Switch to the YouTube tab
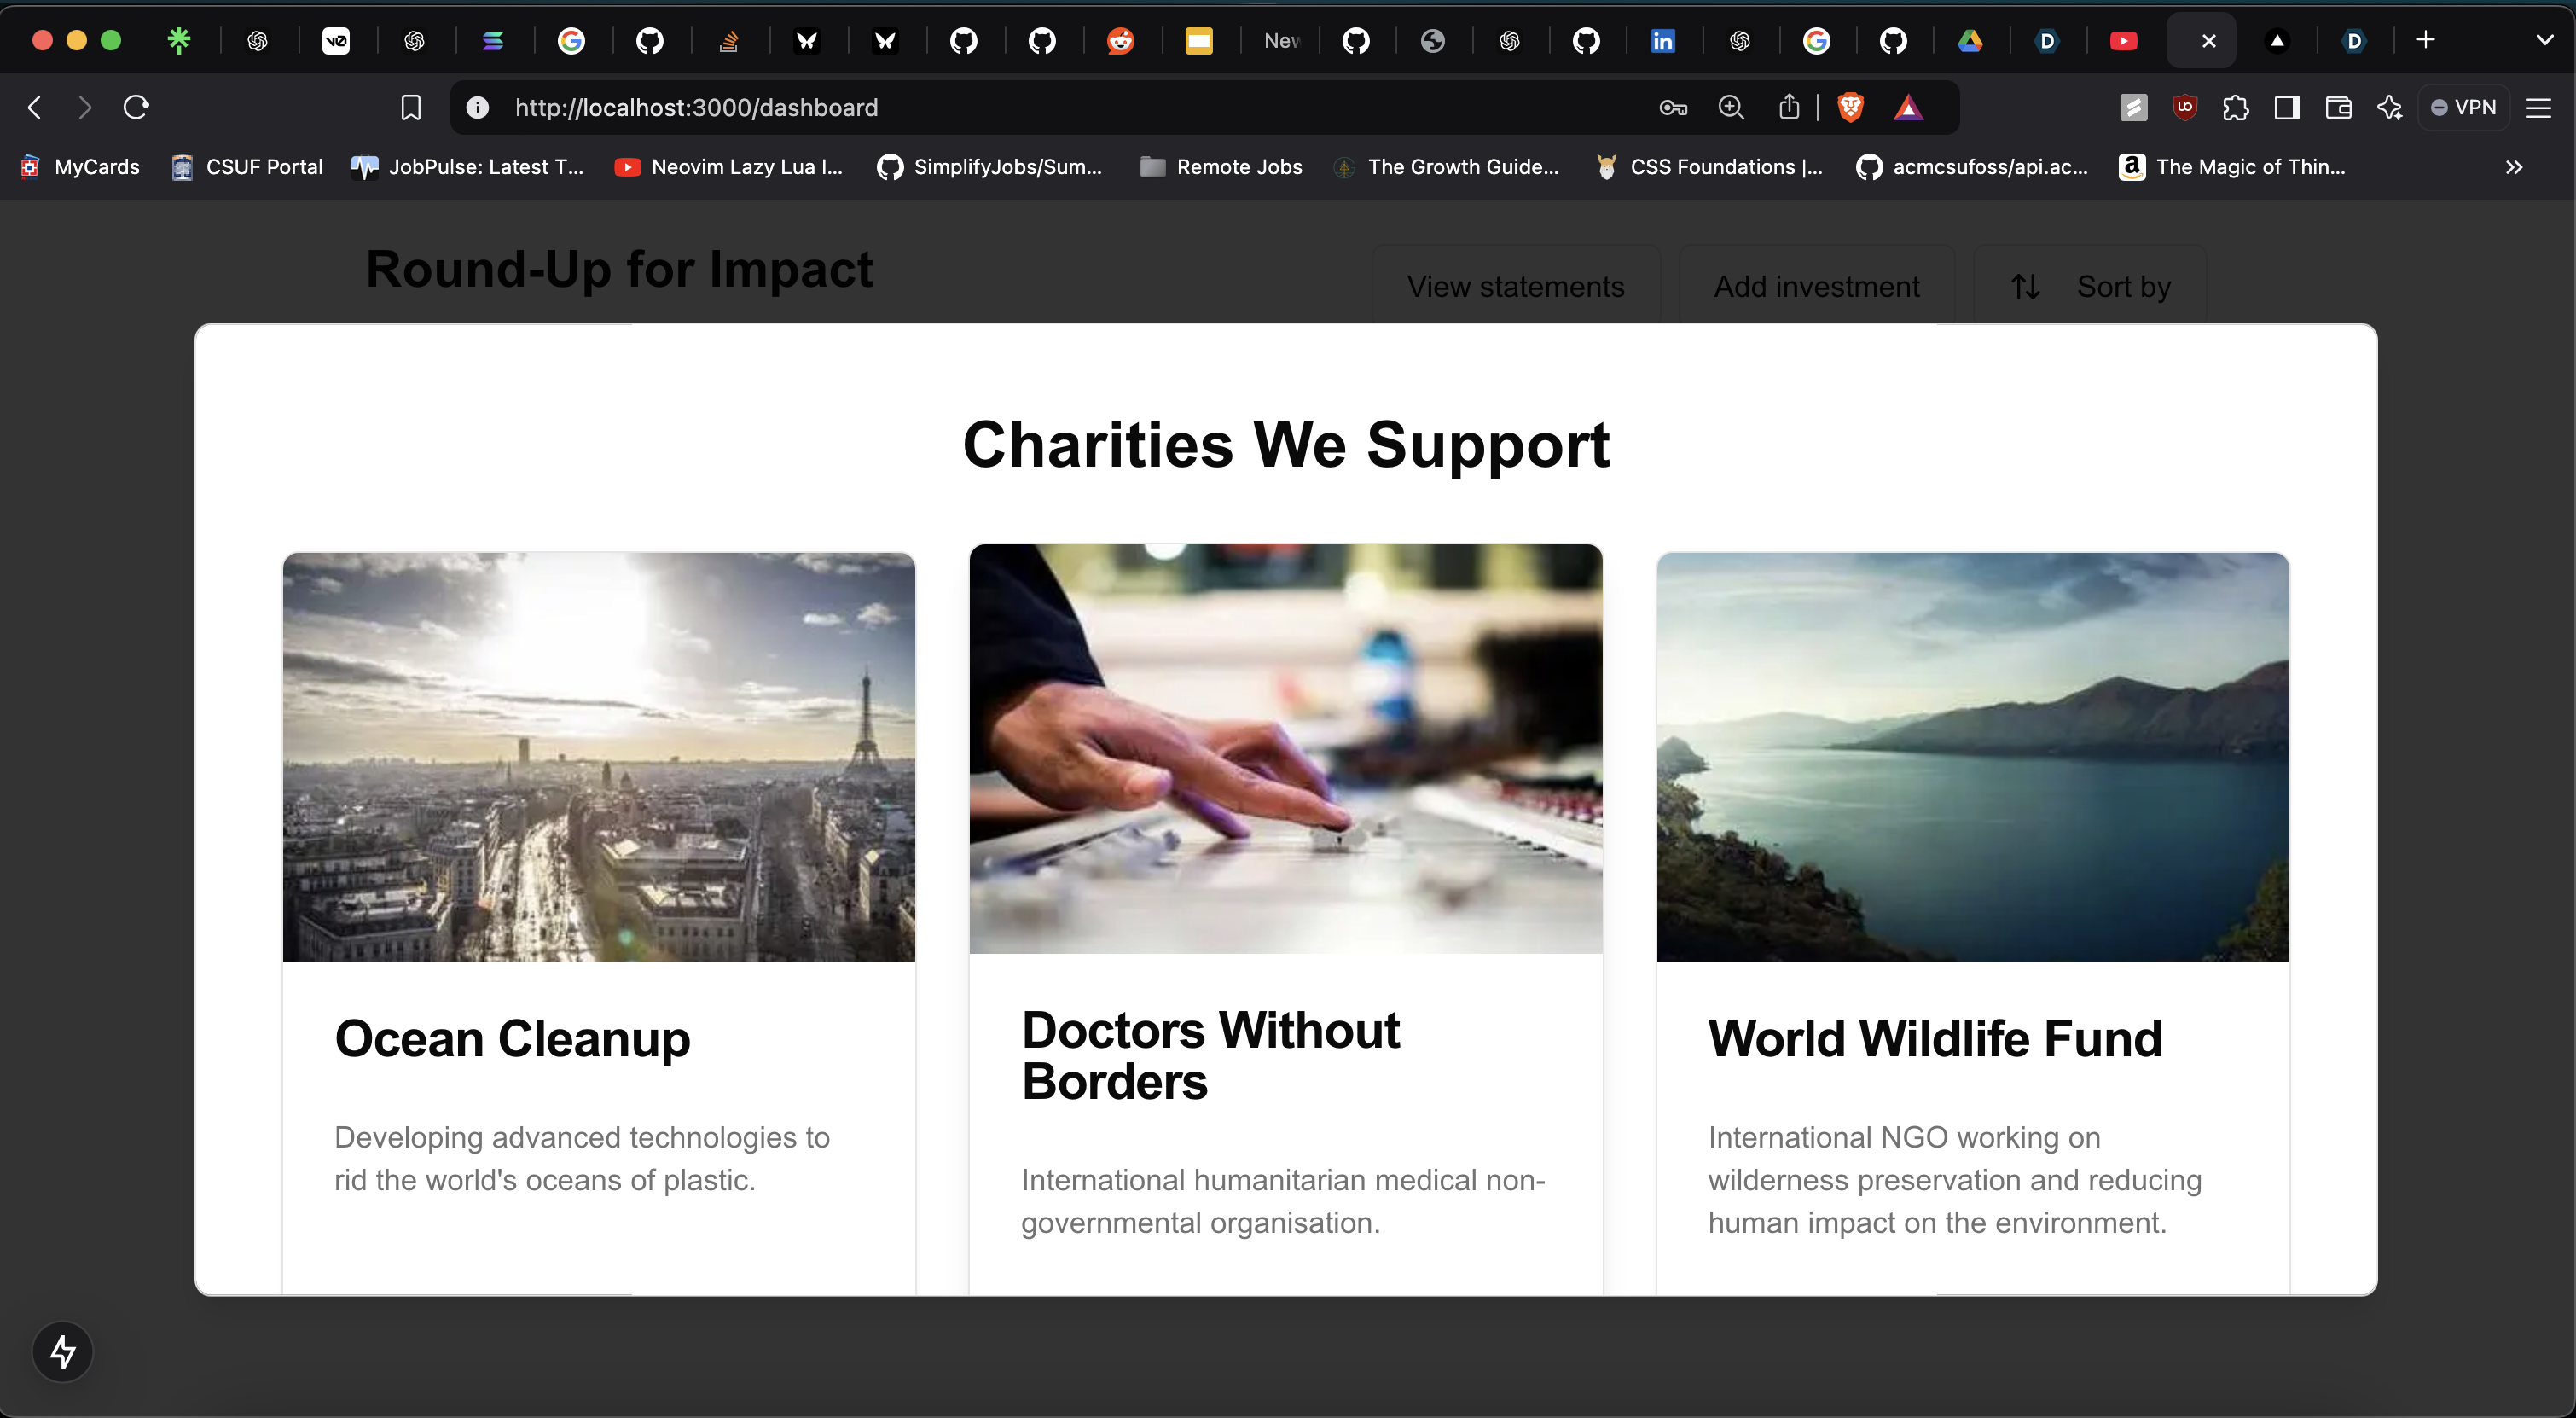This screenshot has height=1418, width=2576. pyautogui.click(x=2123, y=41)
